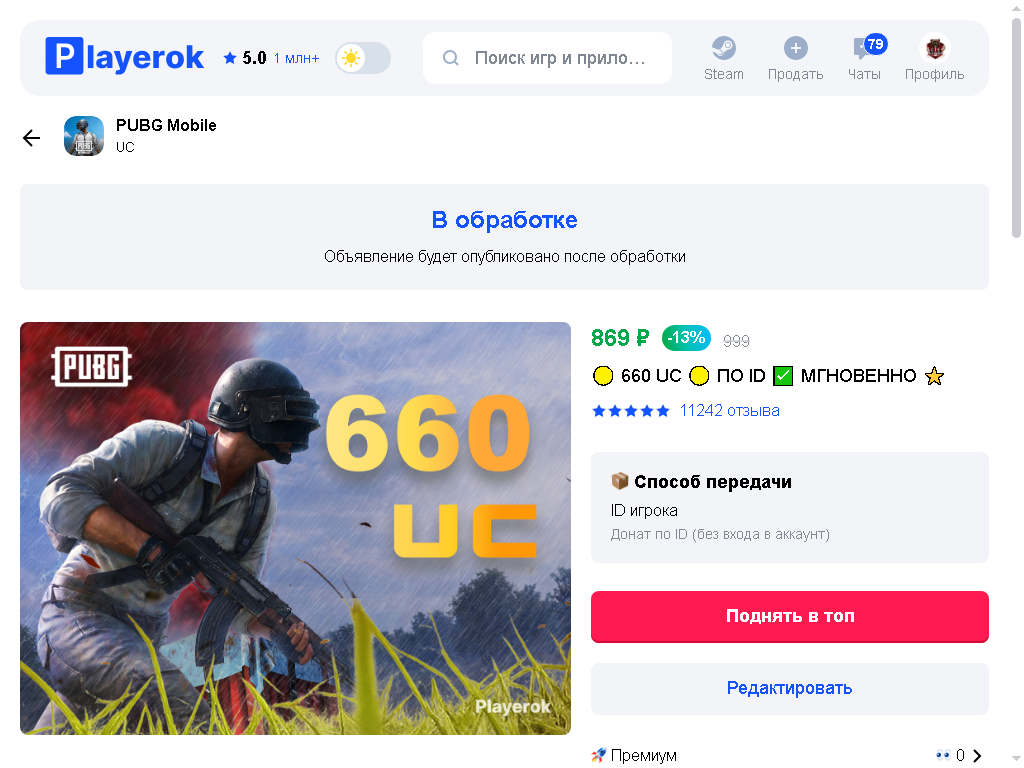Click the Поднять в топ button
Viewport: 1024px width, 768px height.
[x=790, y=616]
